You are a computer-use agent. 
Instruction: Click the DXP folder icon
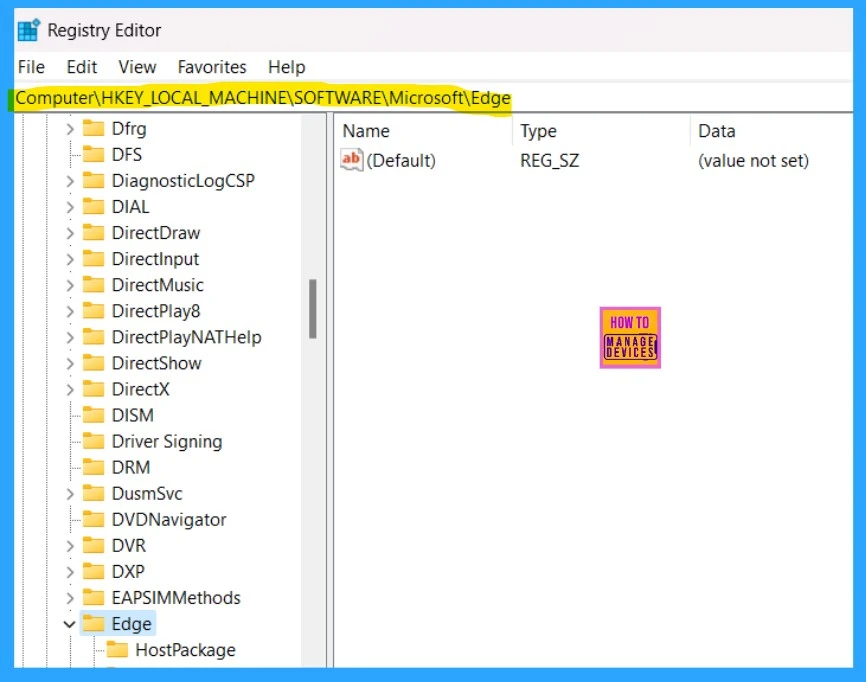pyautogui.click(x=93, y=571)
